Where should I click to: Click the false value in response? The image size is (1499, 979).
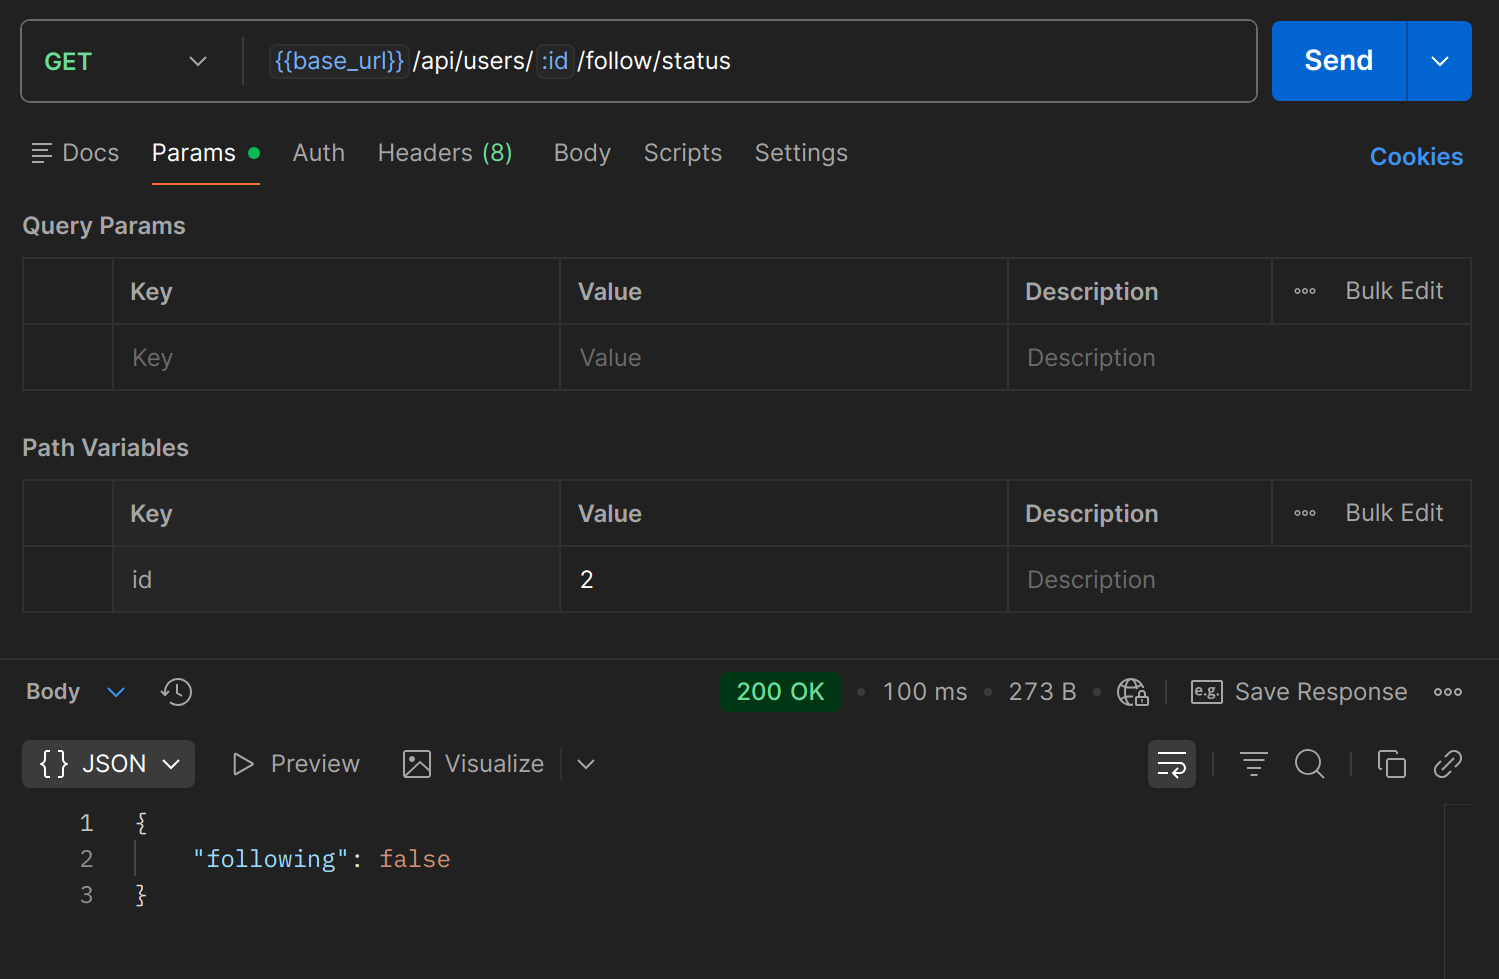[x=414, y=859]
